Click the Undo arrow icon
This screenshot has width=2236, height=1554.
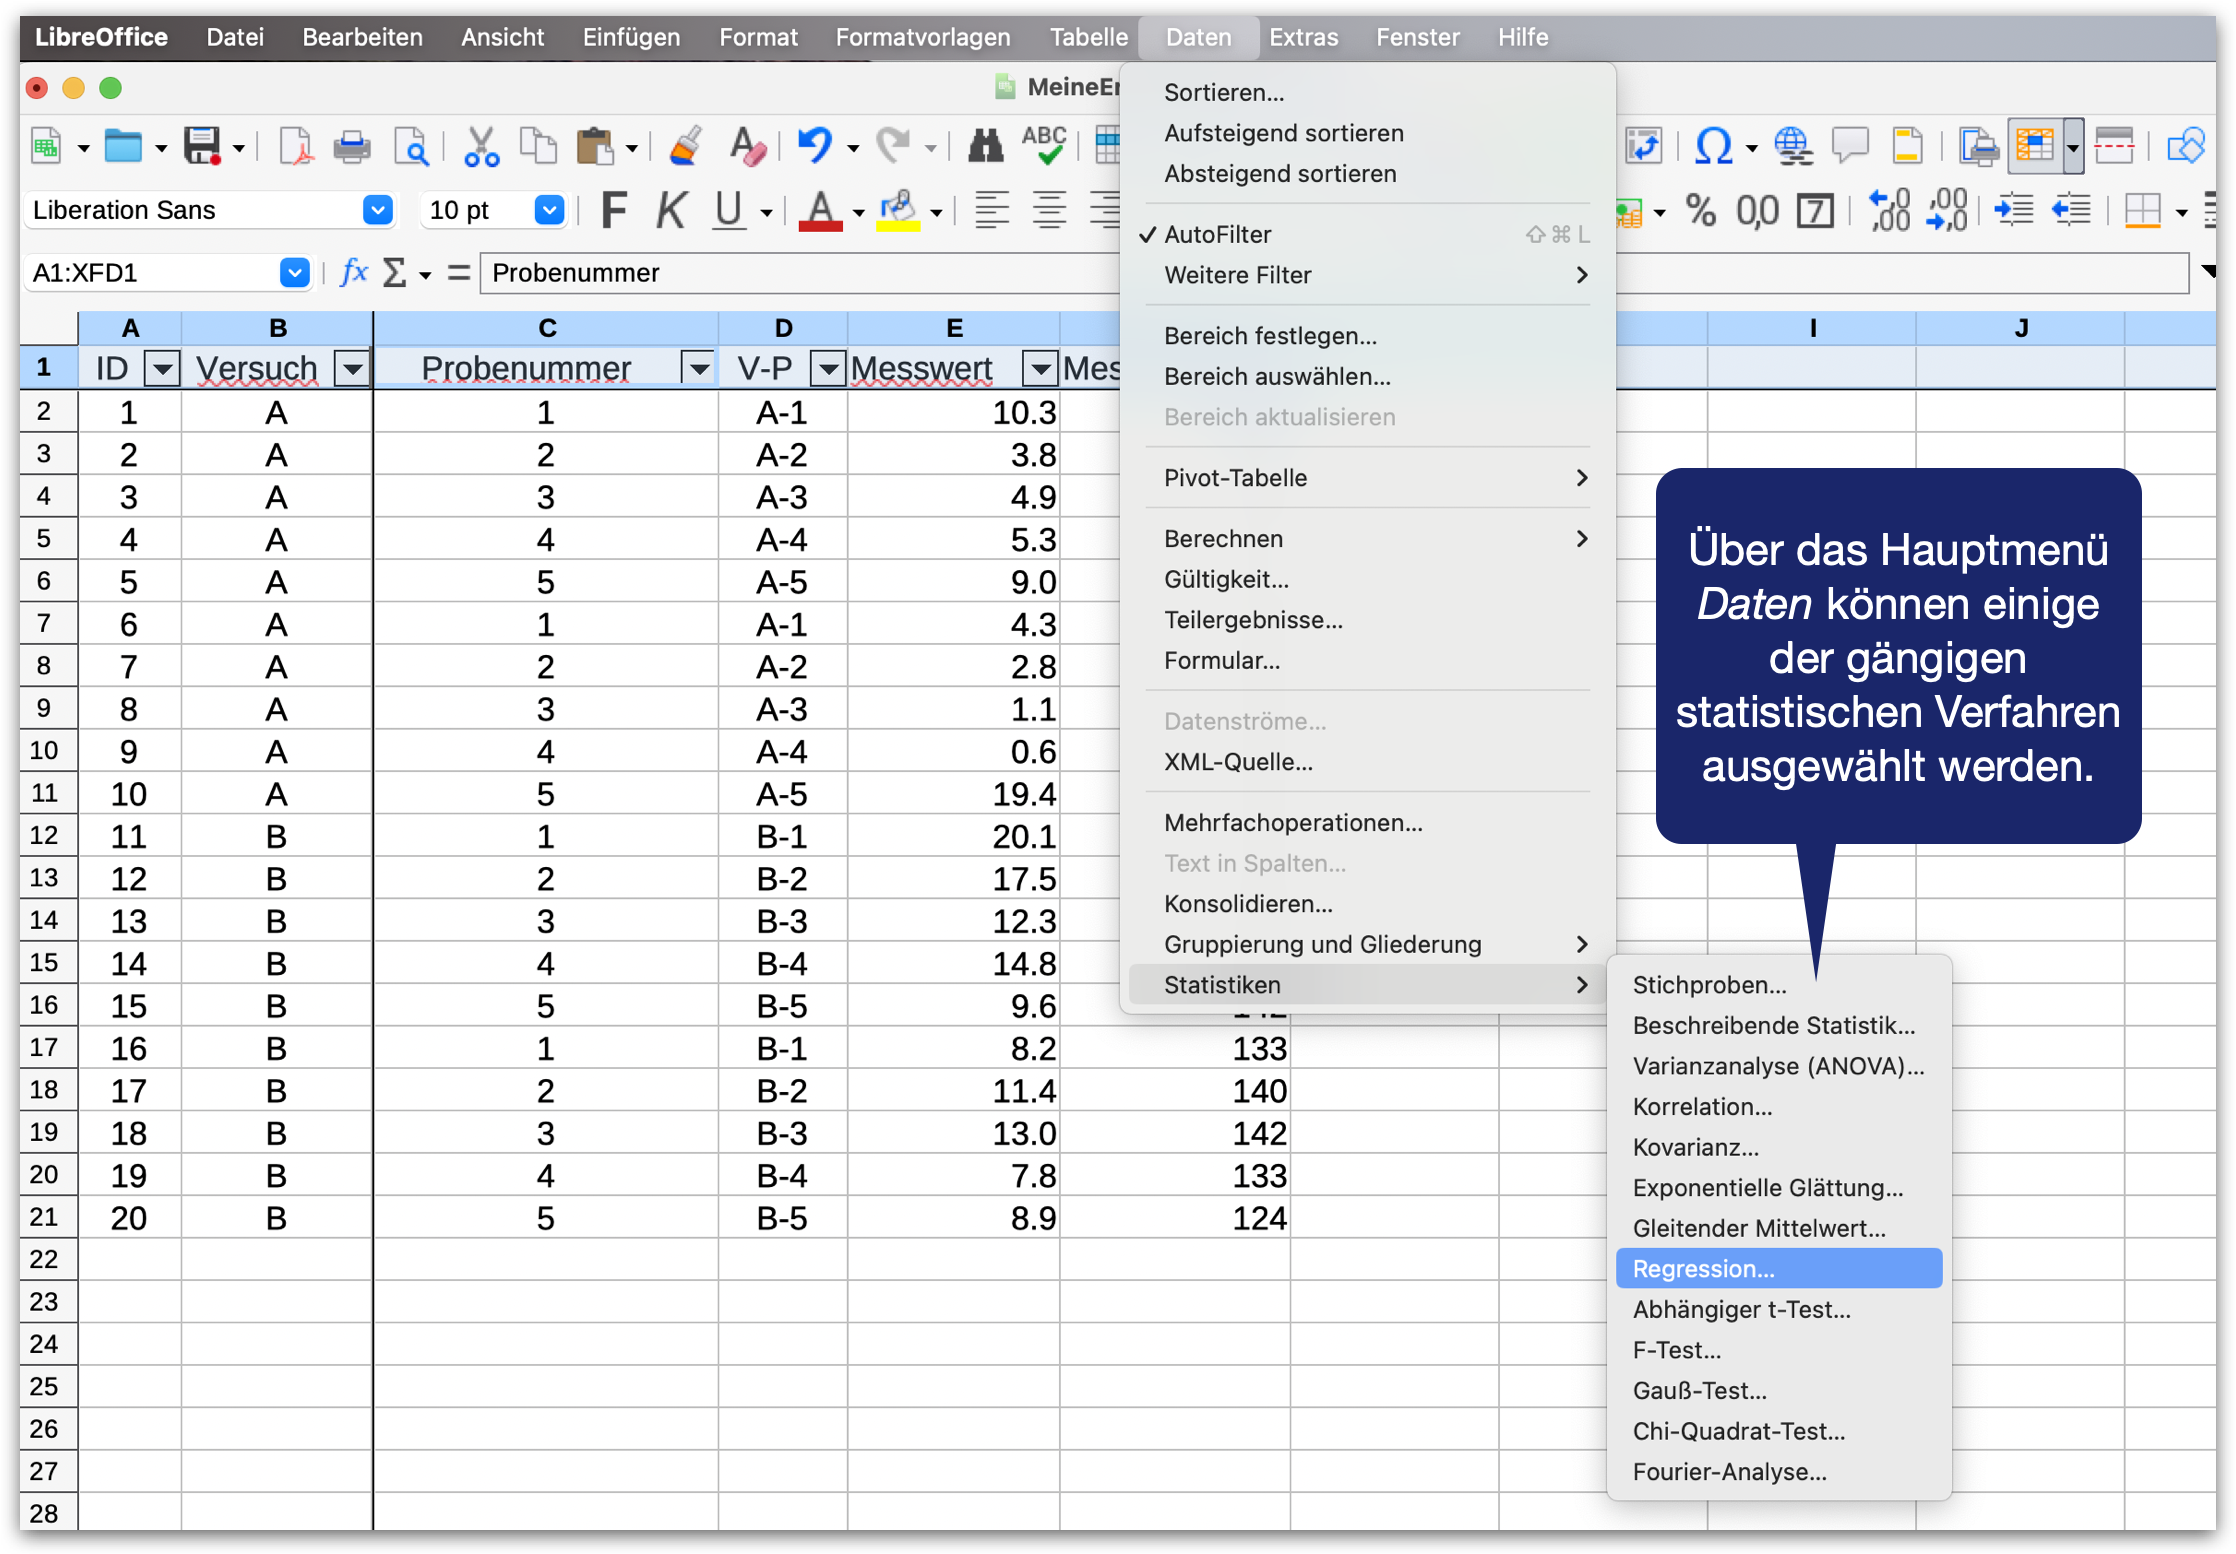click(x=815, y=147)
